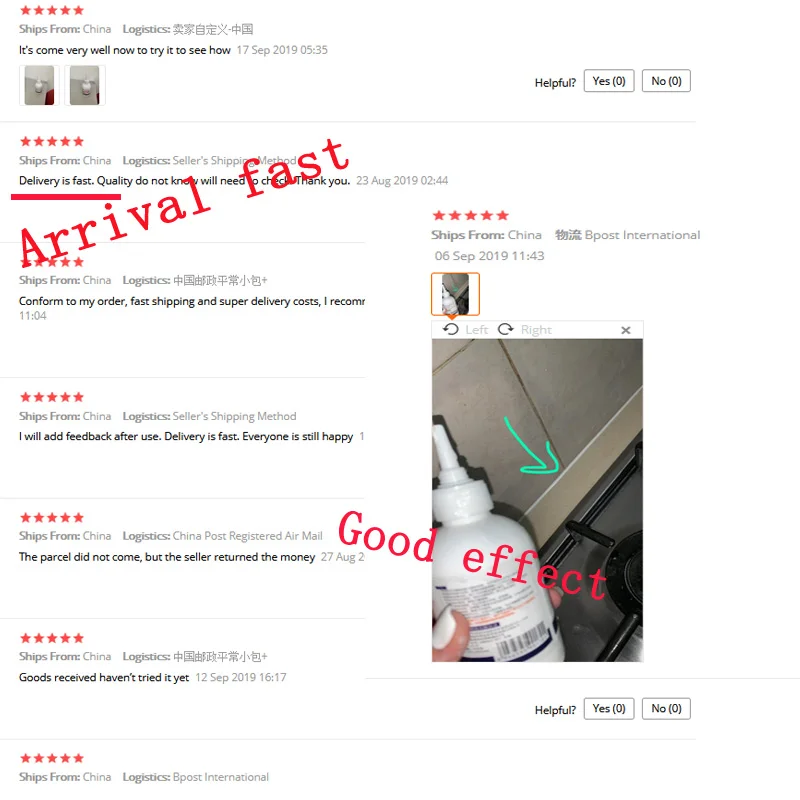Vote No (0) on the top review
Image resolution: width=800 pixels, height=800 pixels.
coord(666,81)
